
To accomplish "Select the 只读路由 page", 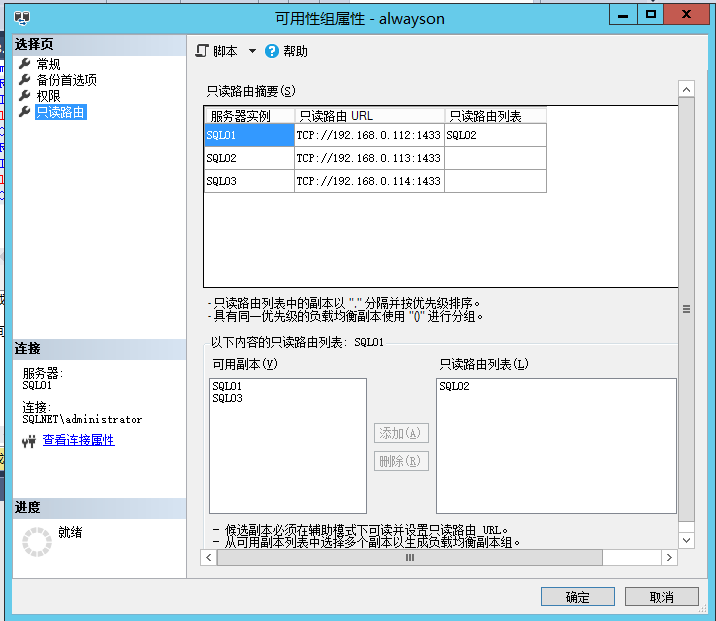I will pos(60,112).
